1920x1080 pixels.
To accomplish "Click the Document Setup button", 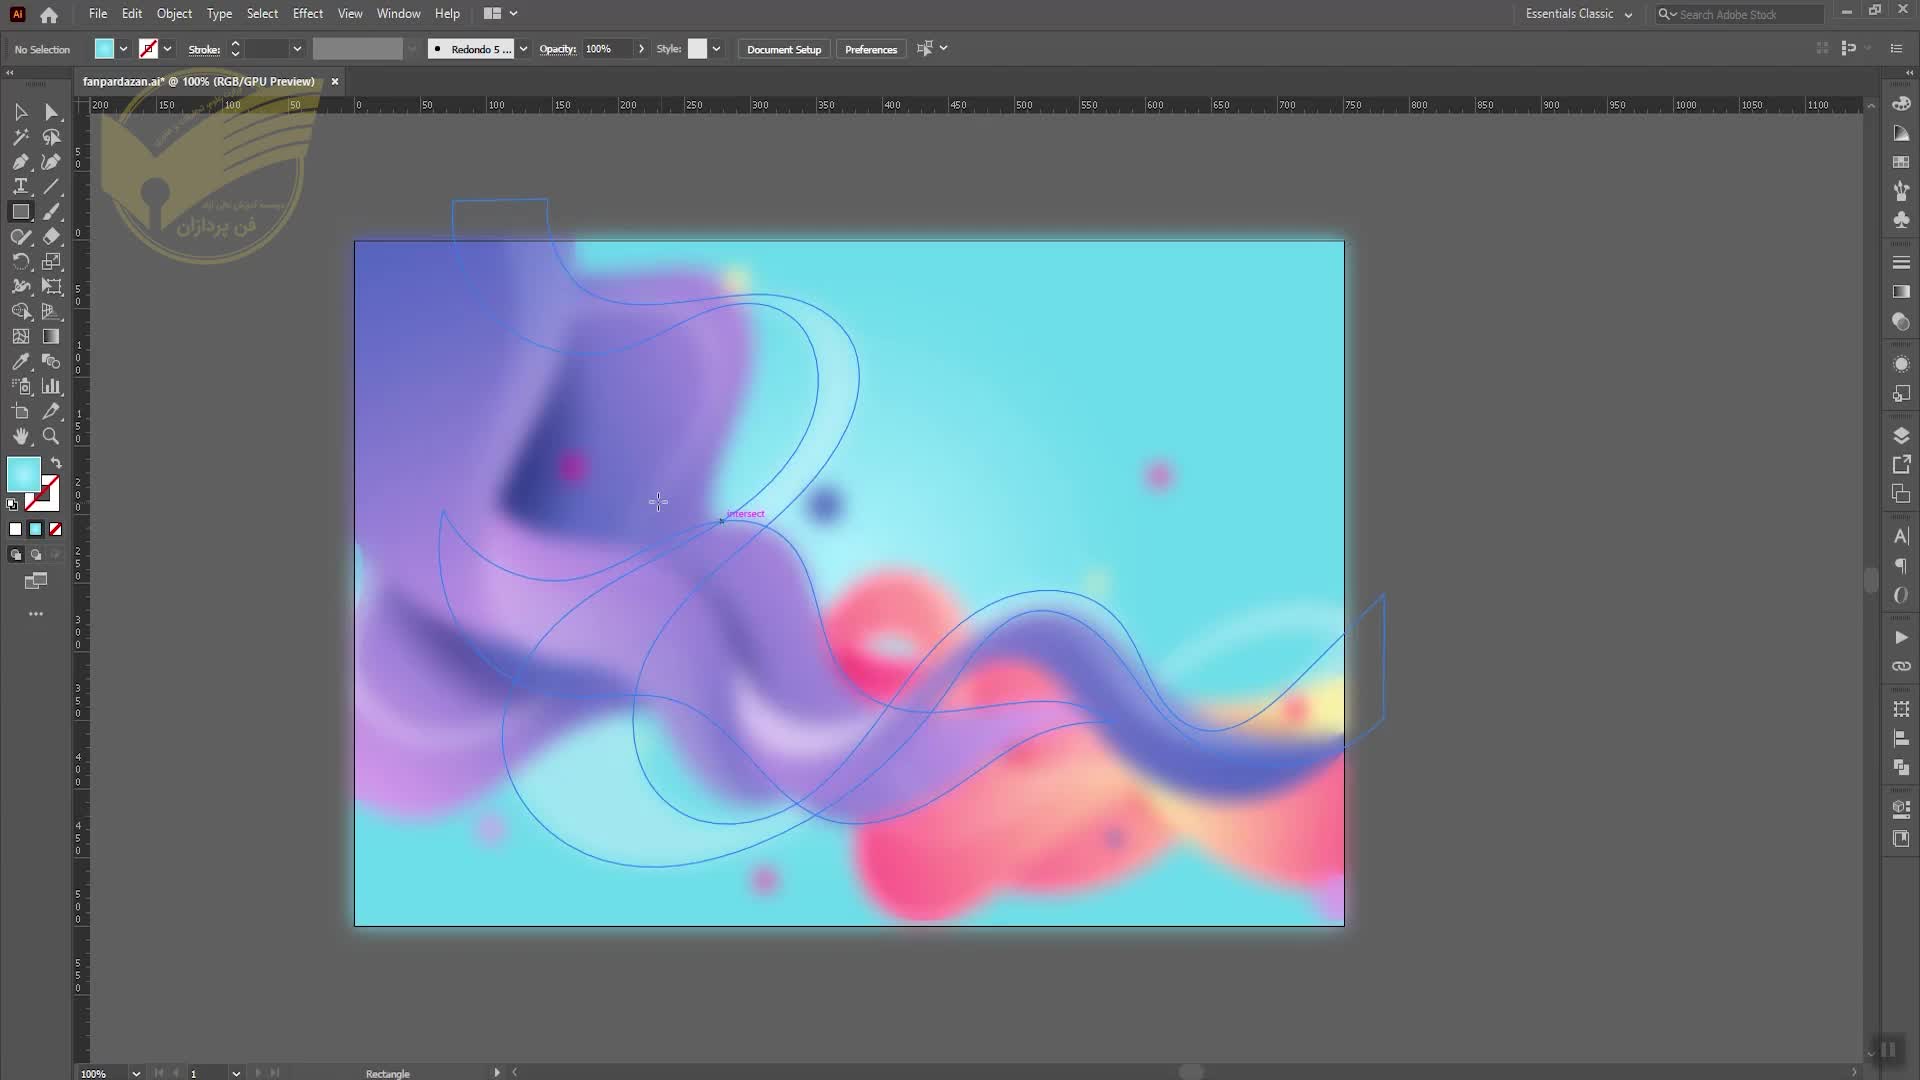I will (783, 49).
